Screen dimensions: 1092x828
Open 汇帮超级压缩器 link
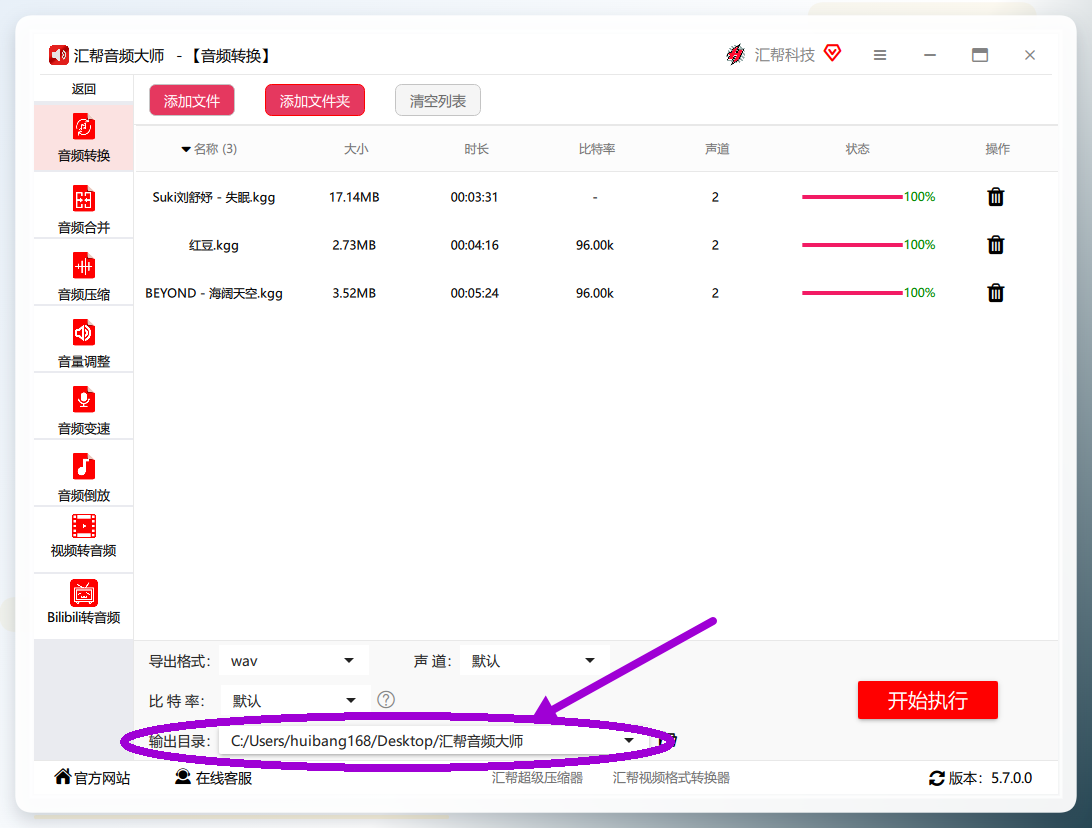(537, 778)
